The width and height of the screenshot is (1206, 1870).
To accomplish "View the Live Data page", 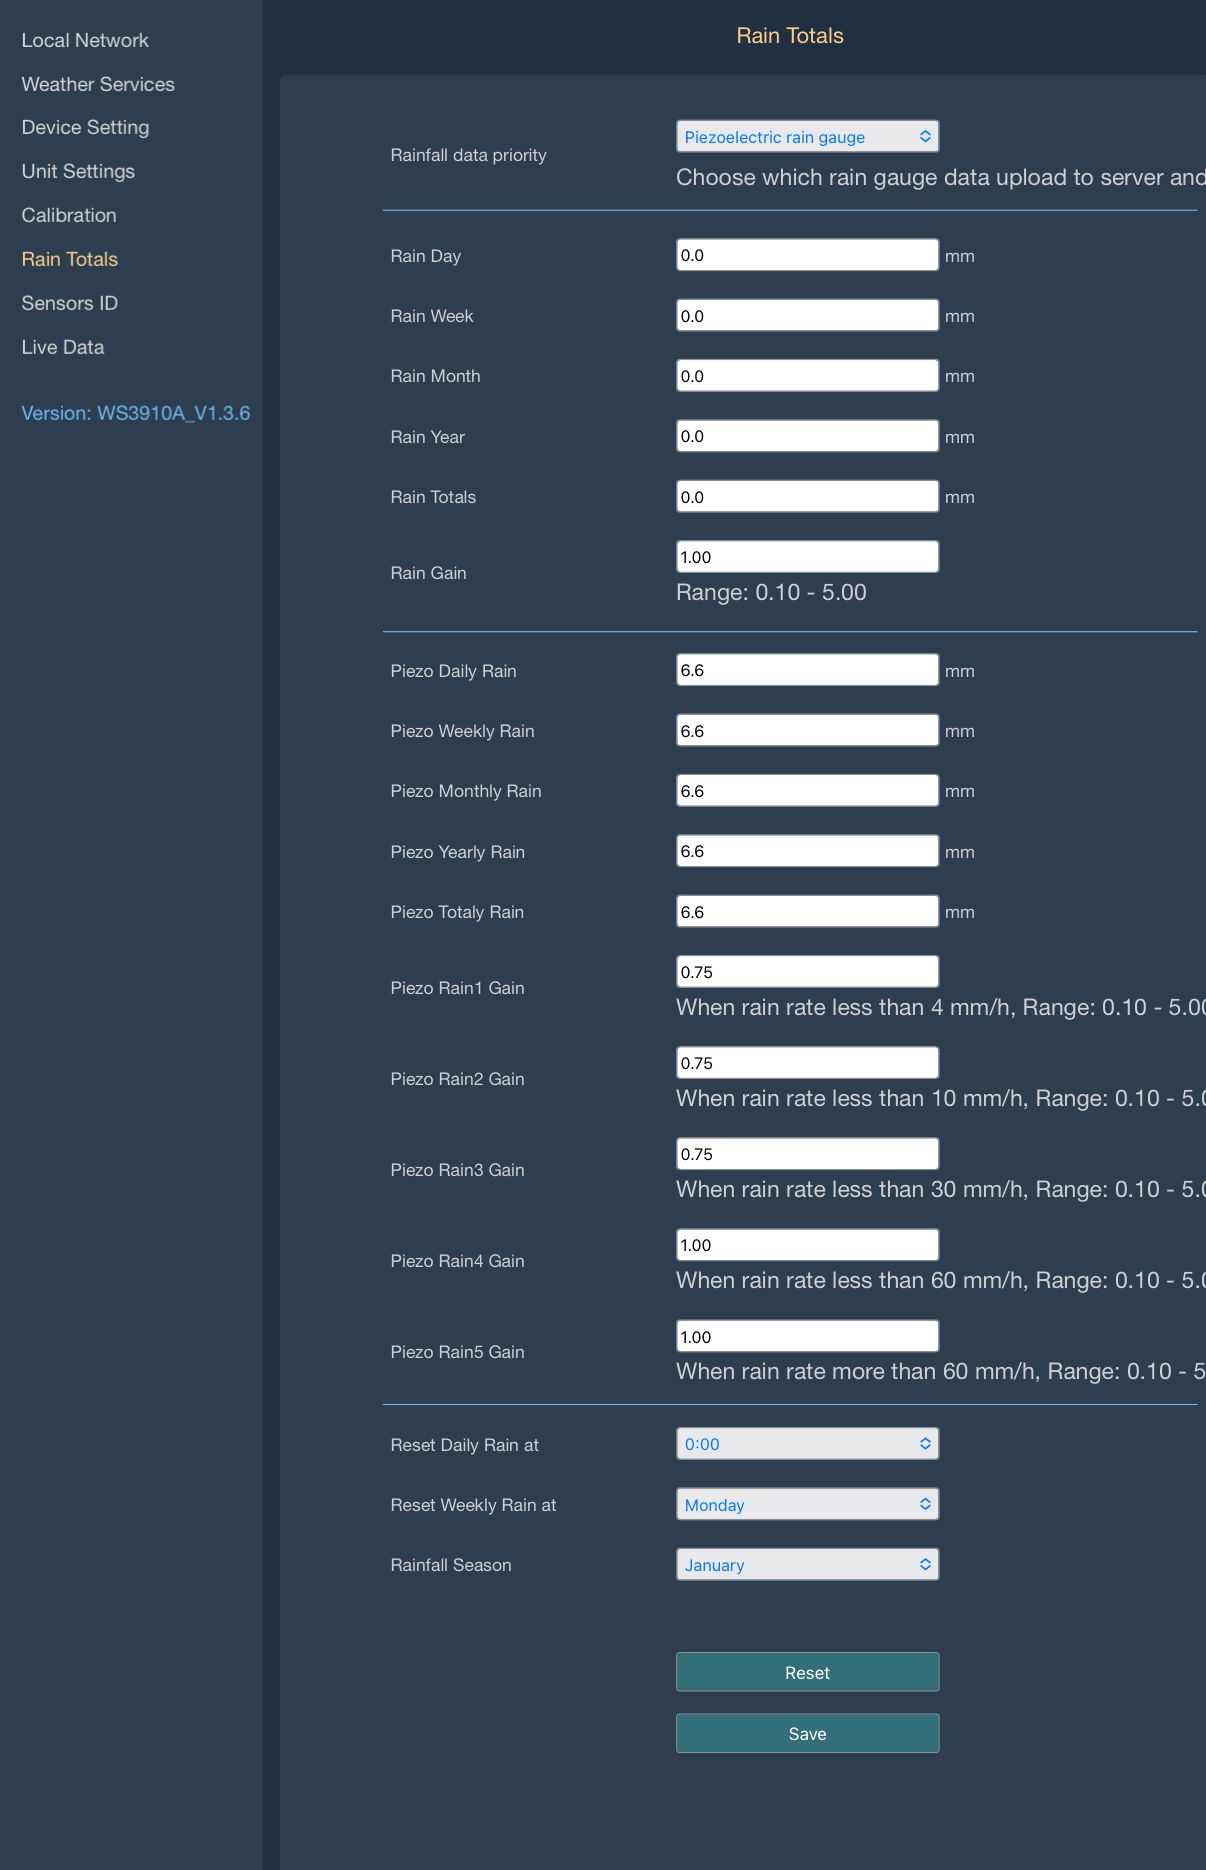I will tap(63, 347).
